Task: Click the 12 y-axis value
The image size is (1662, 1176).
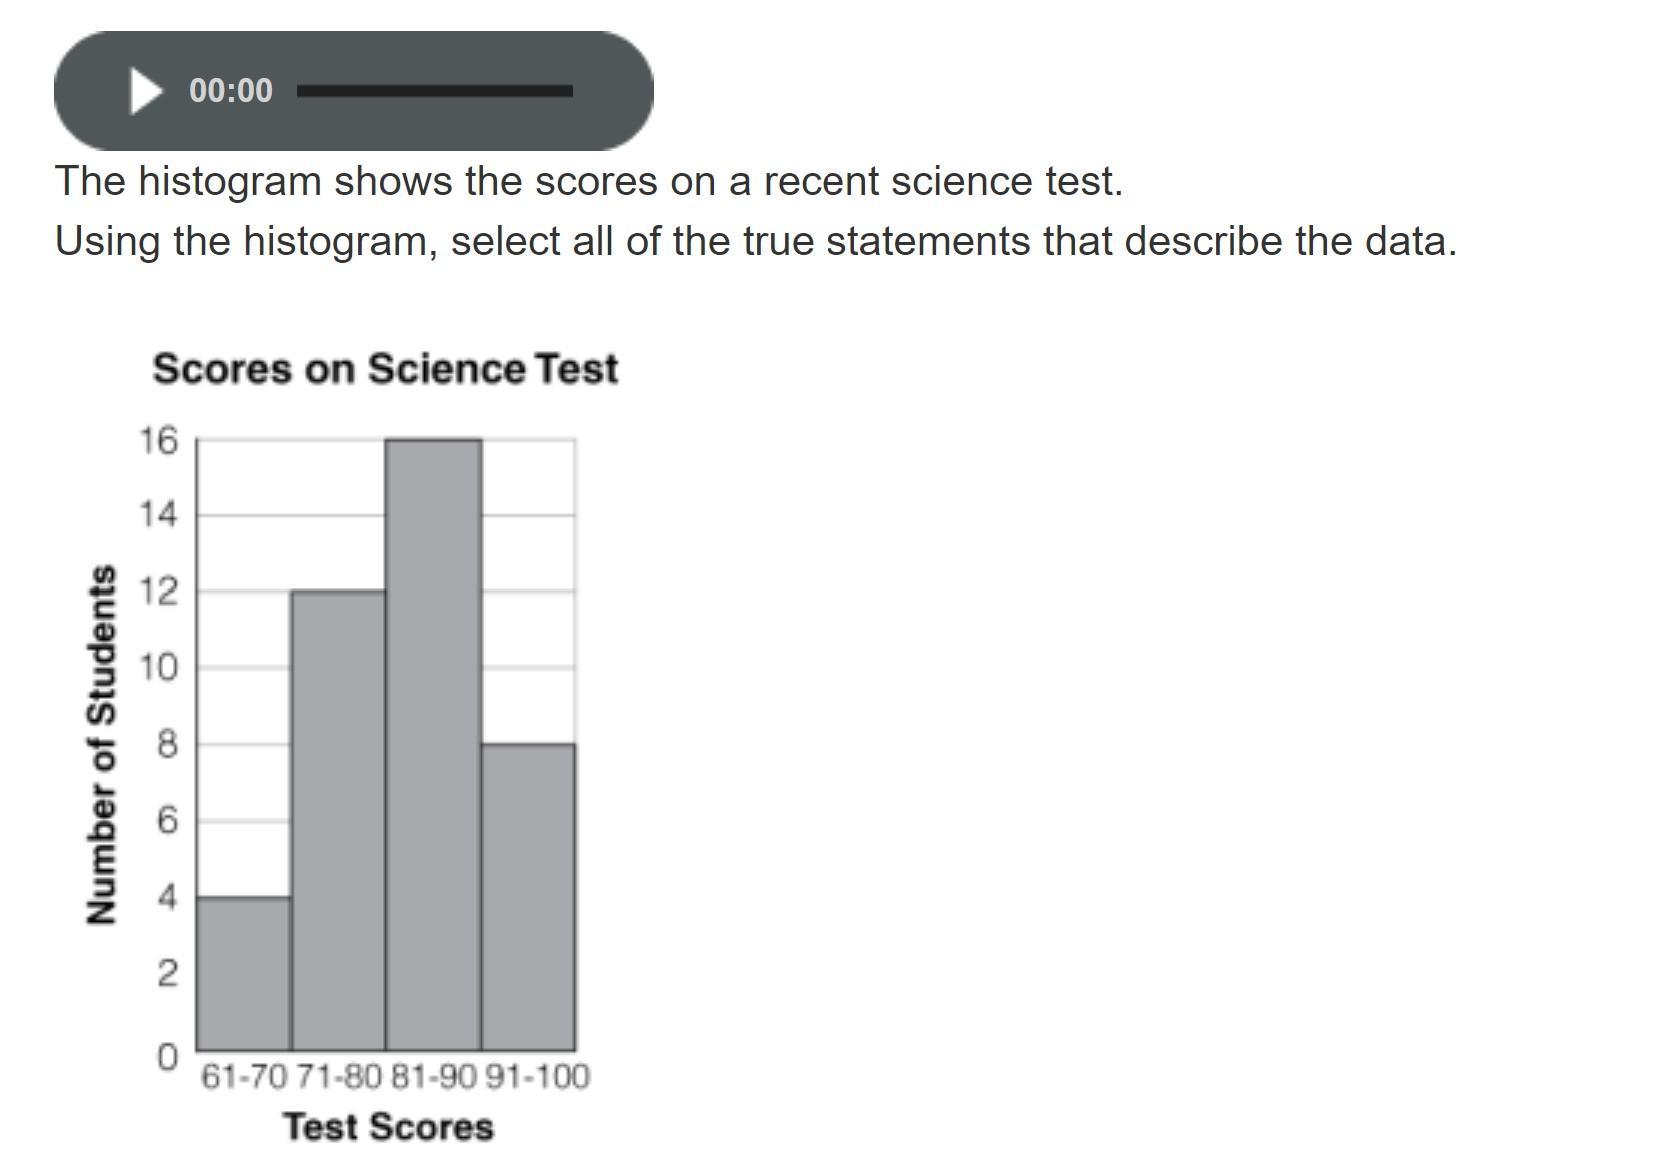Action: click(158, 592)
